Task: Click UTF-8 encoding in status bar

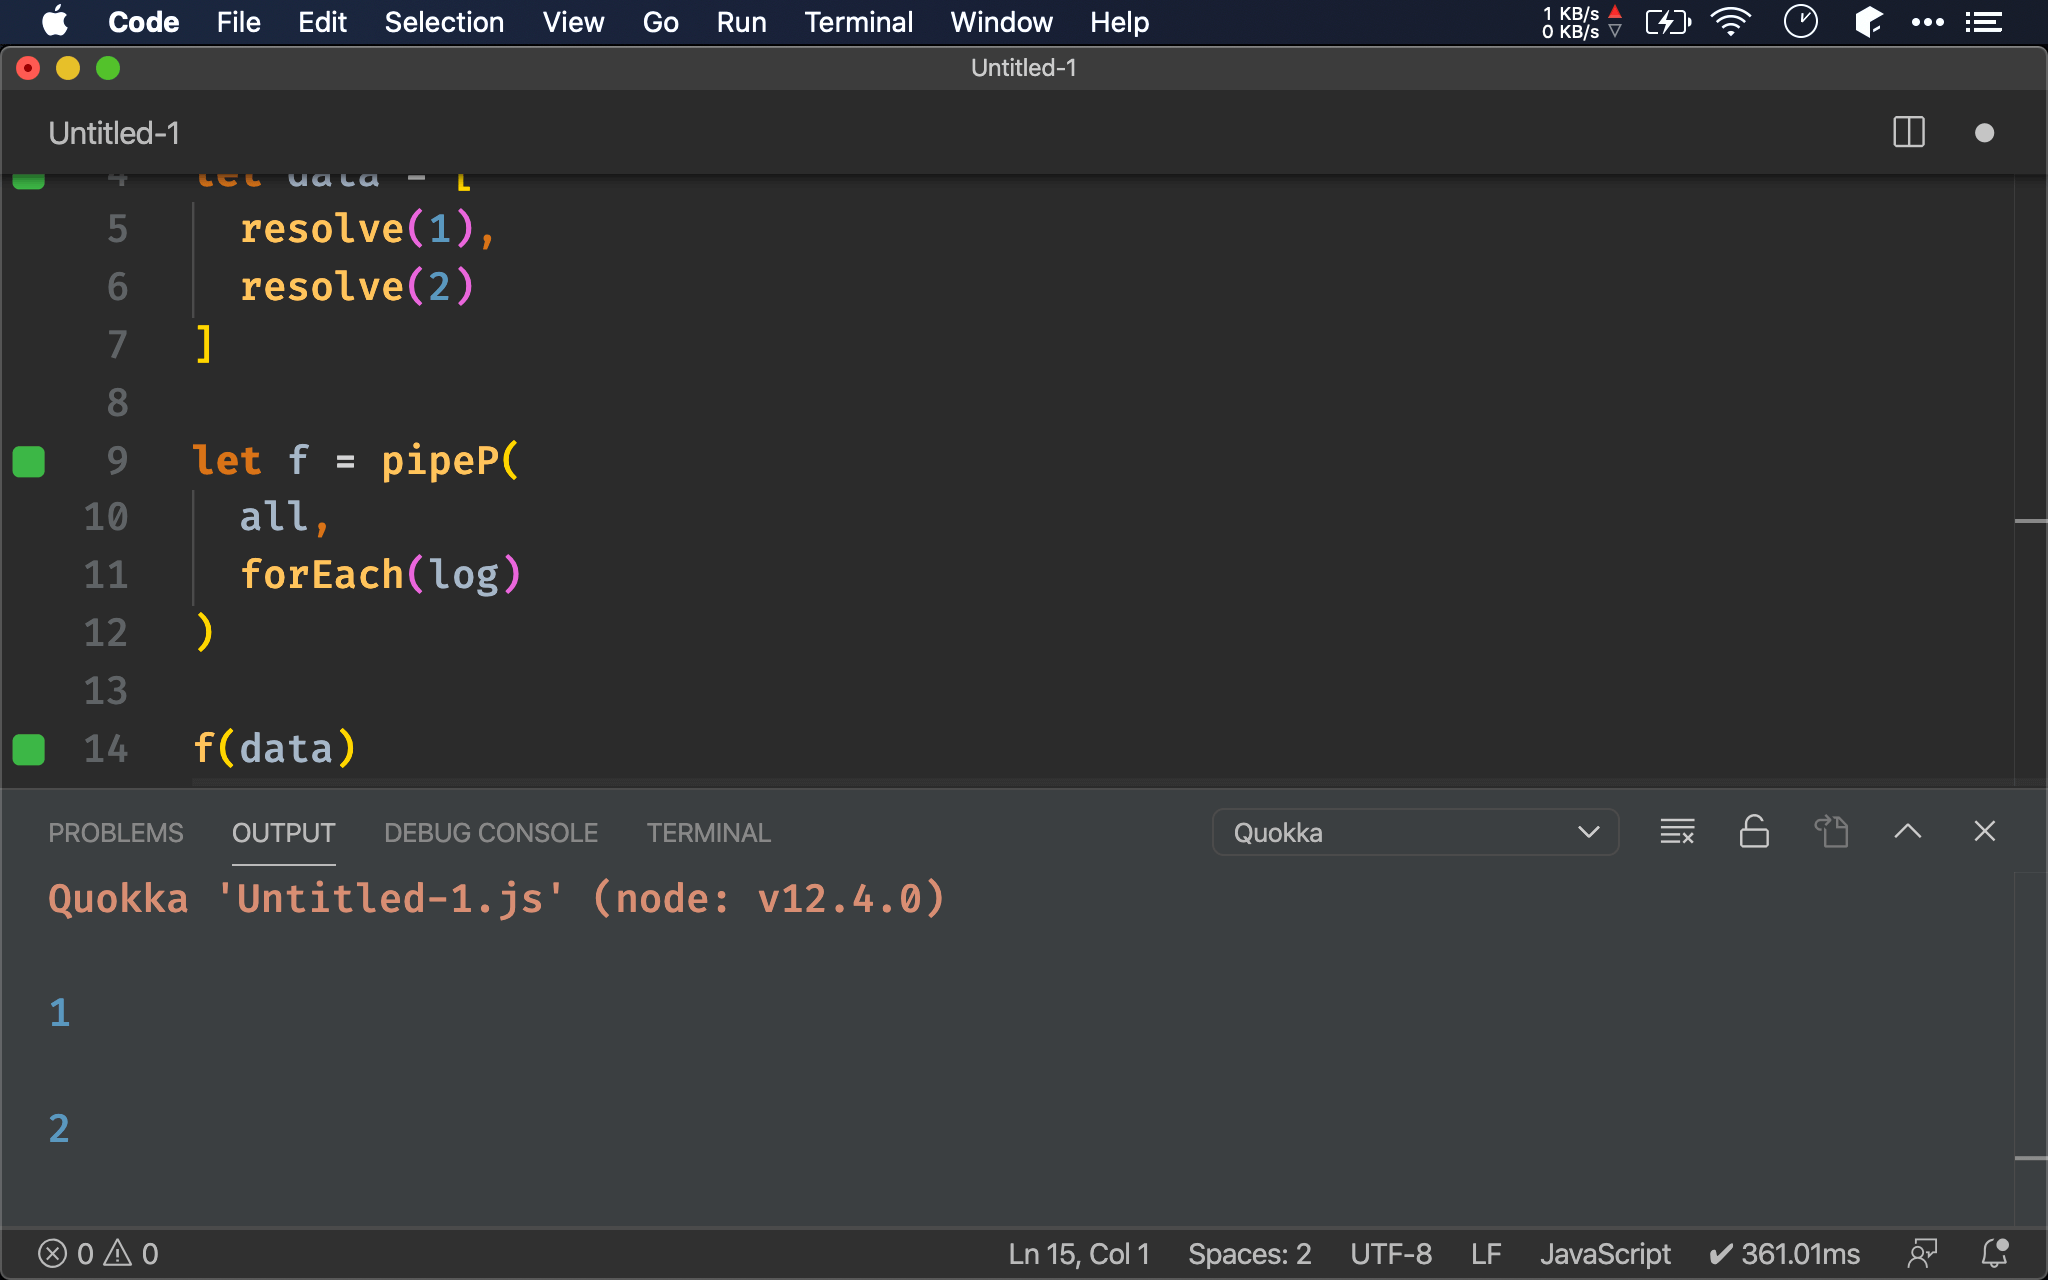Action: pos(1391,1254)
